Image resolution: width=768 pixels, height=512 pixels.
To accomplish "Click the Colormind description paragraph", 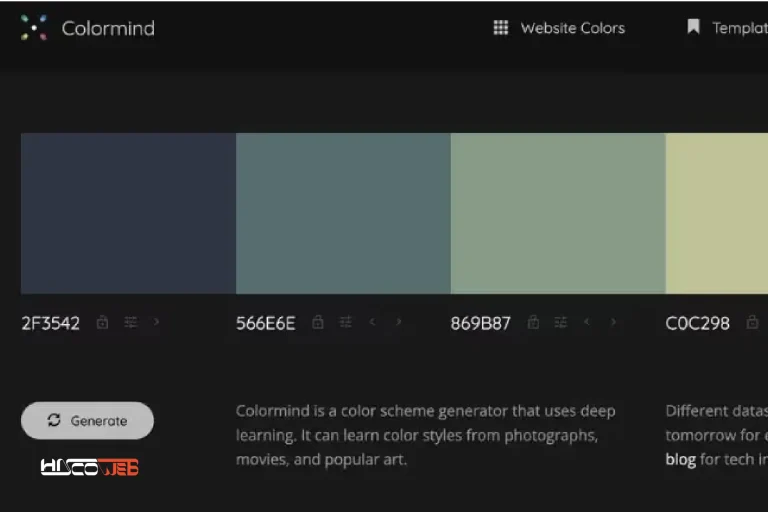I will 425,435.
